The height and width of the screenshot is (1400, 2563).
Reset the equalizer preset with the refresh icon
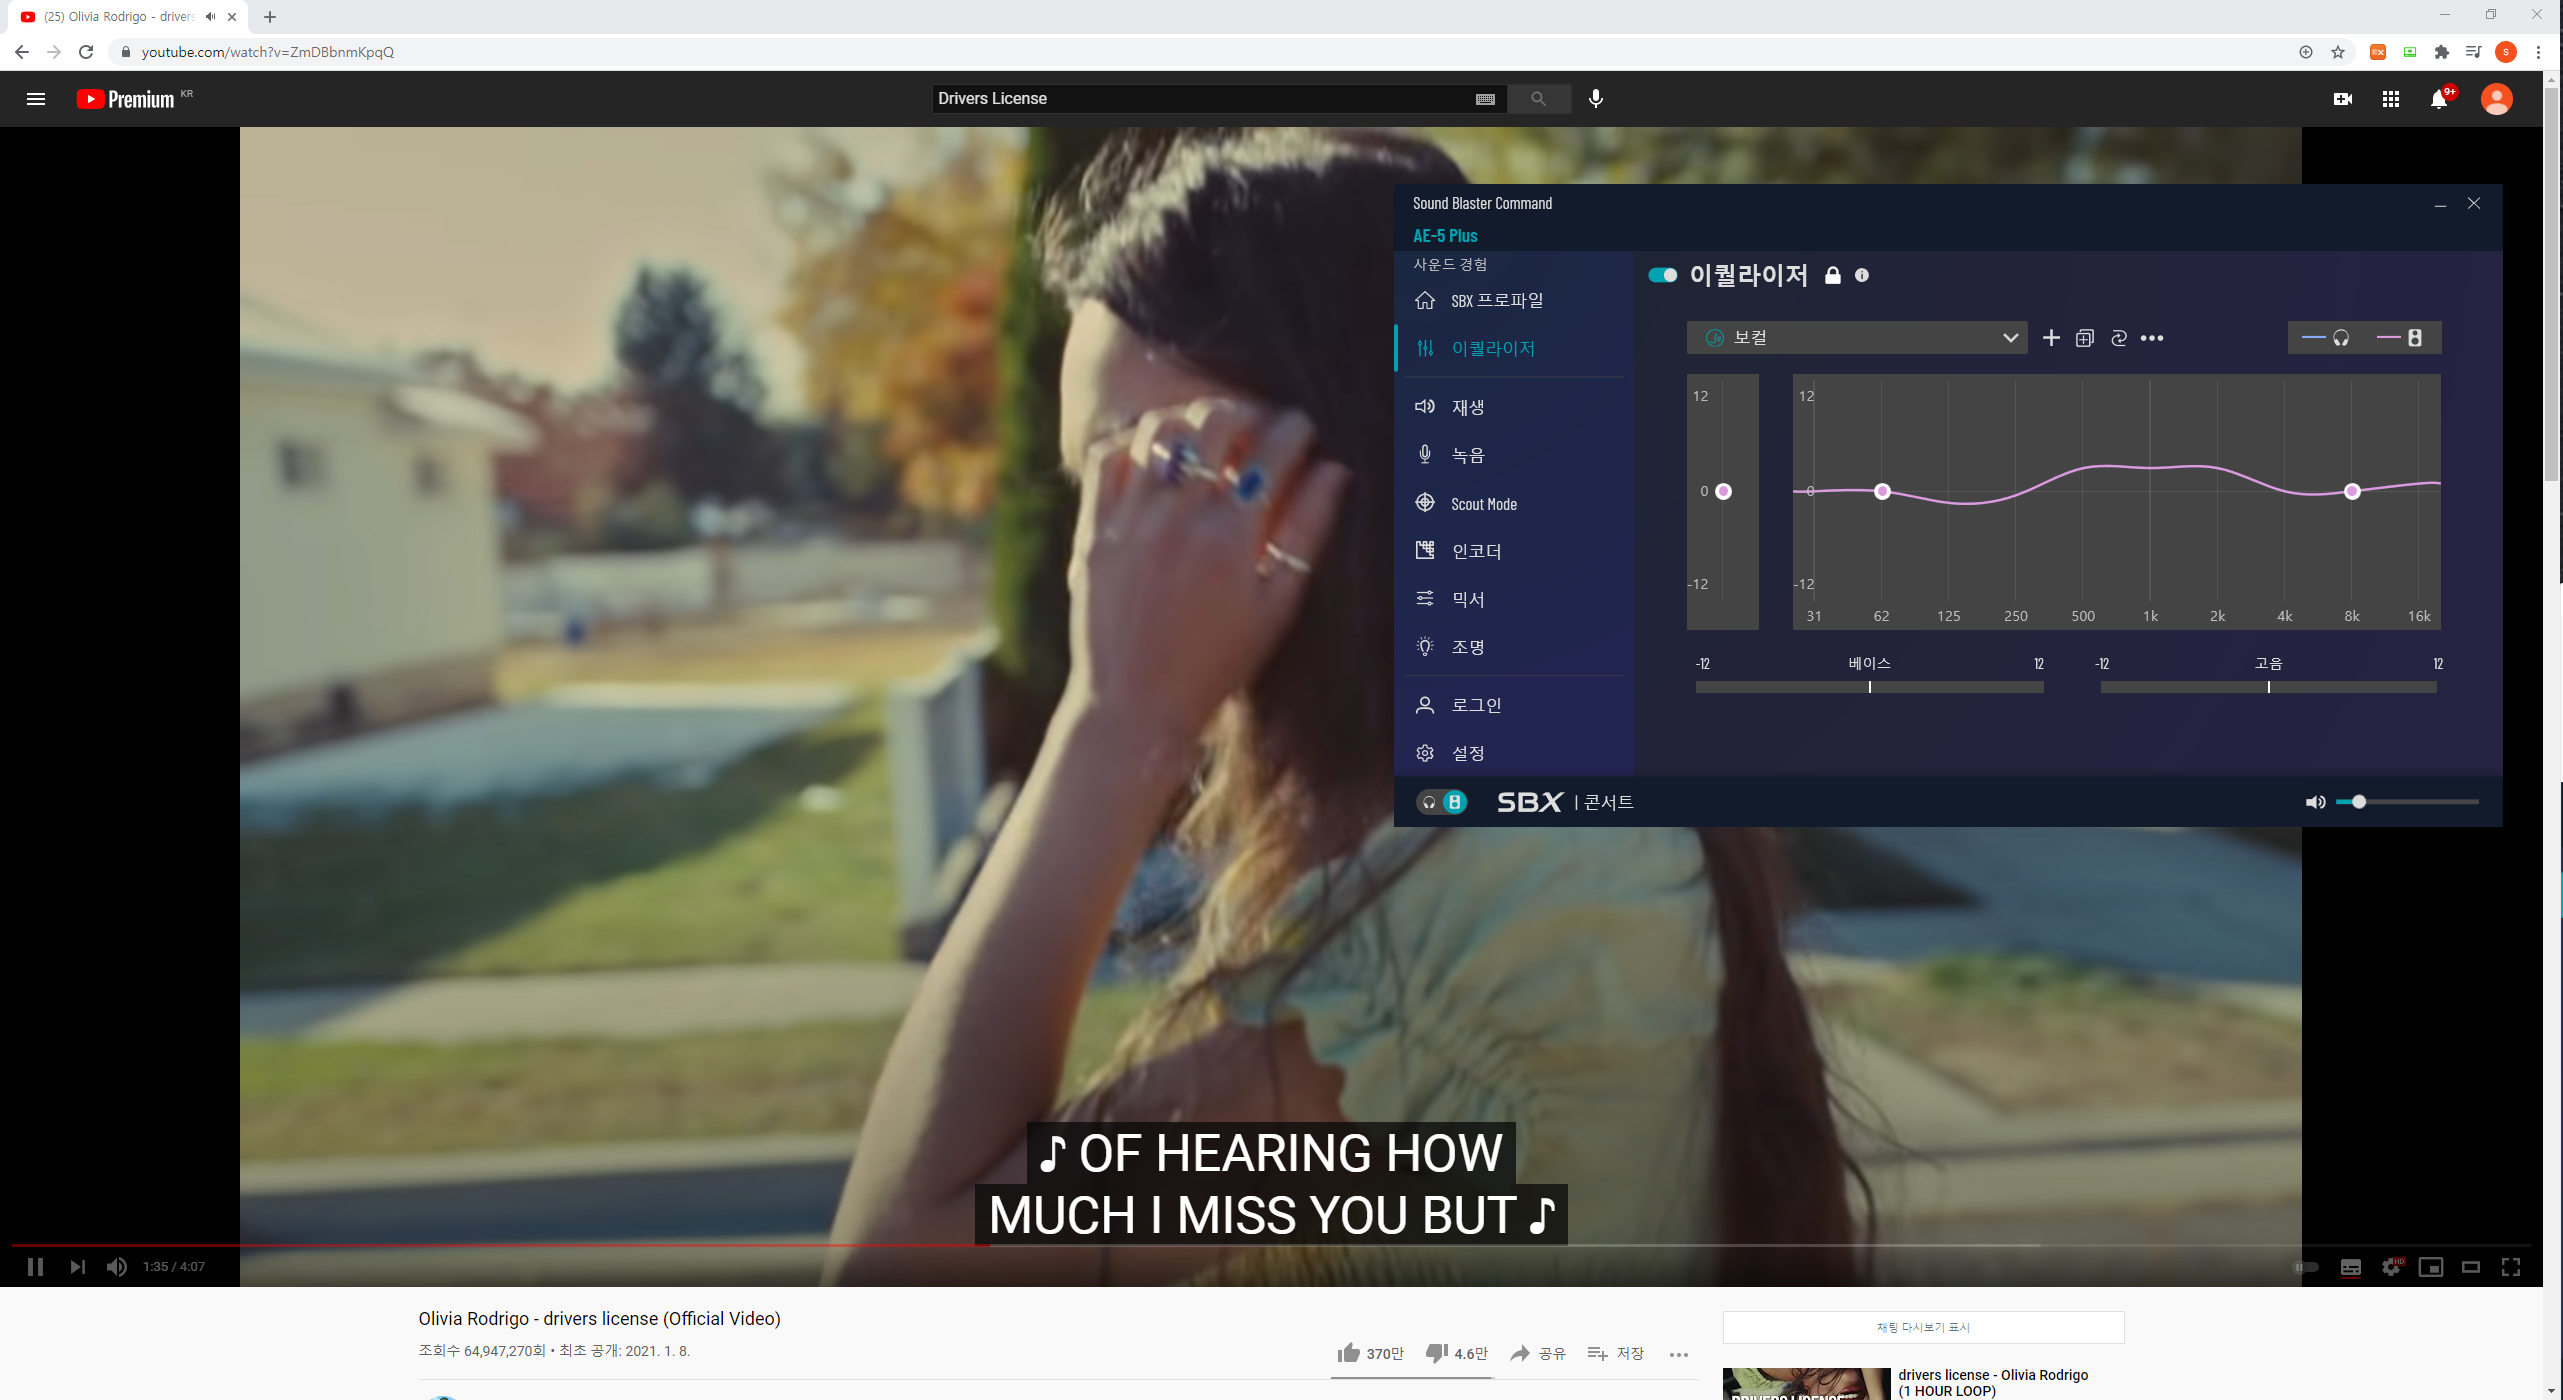click(2118, 338)
